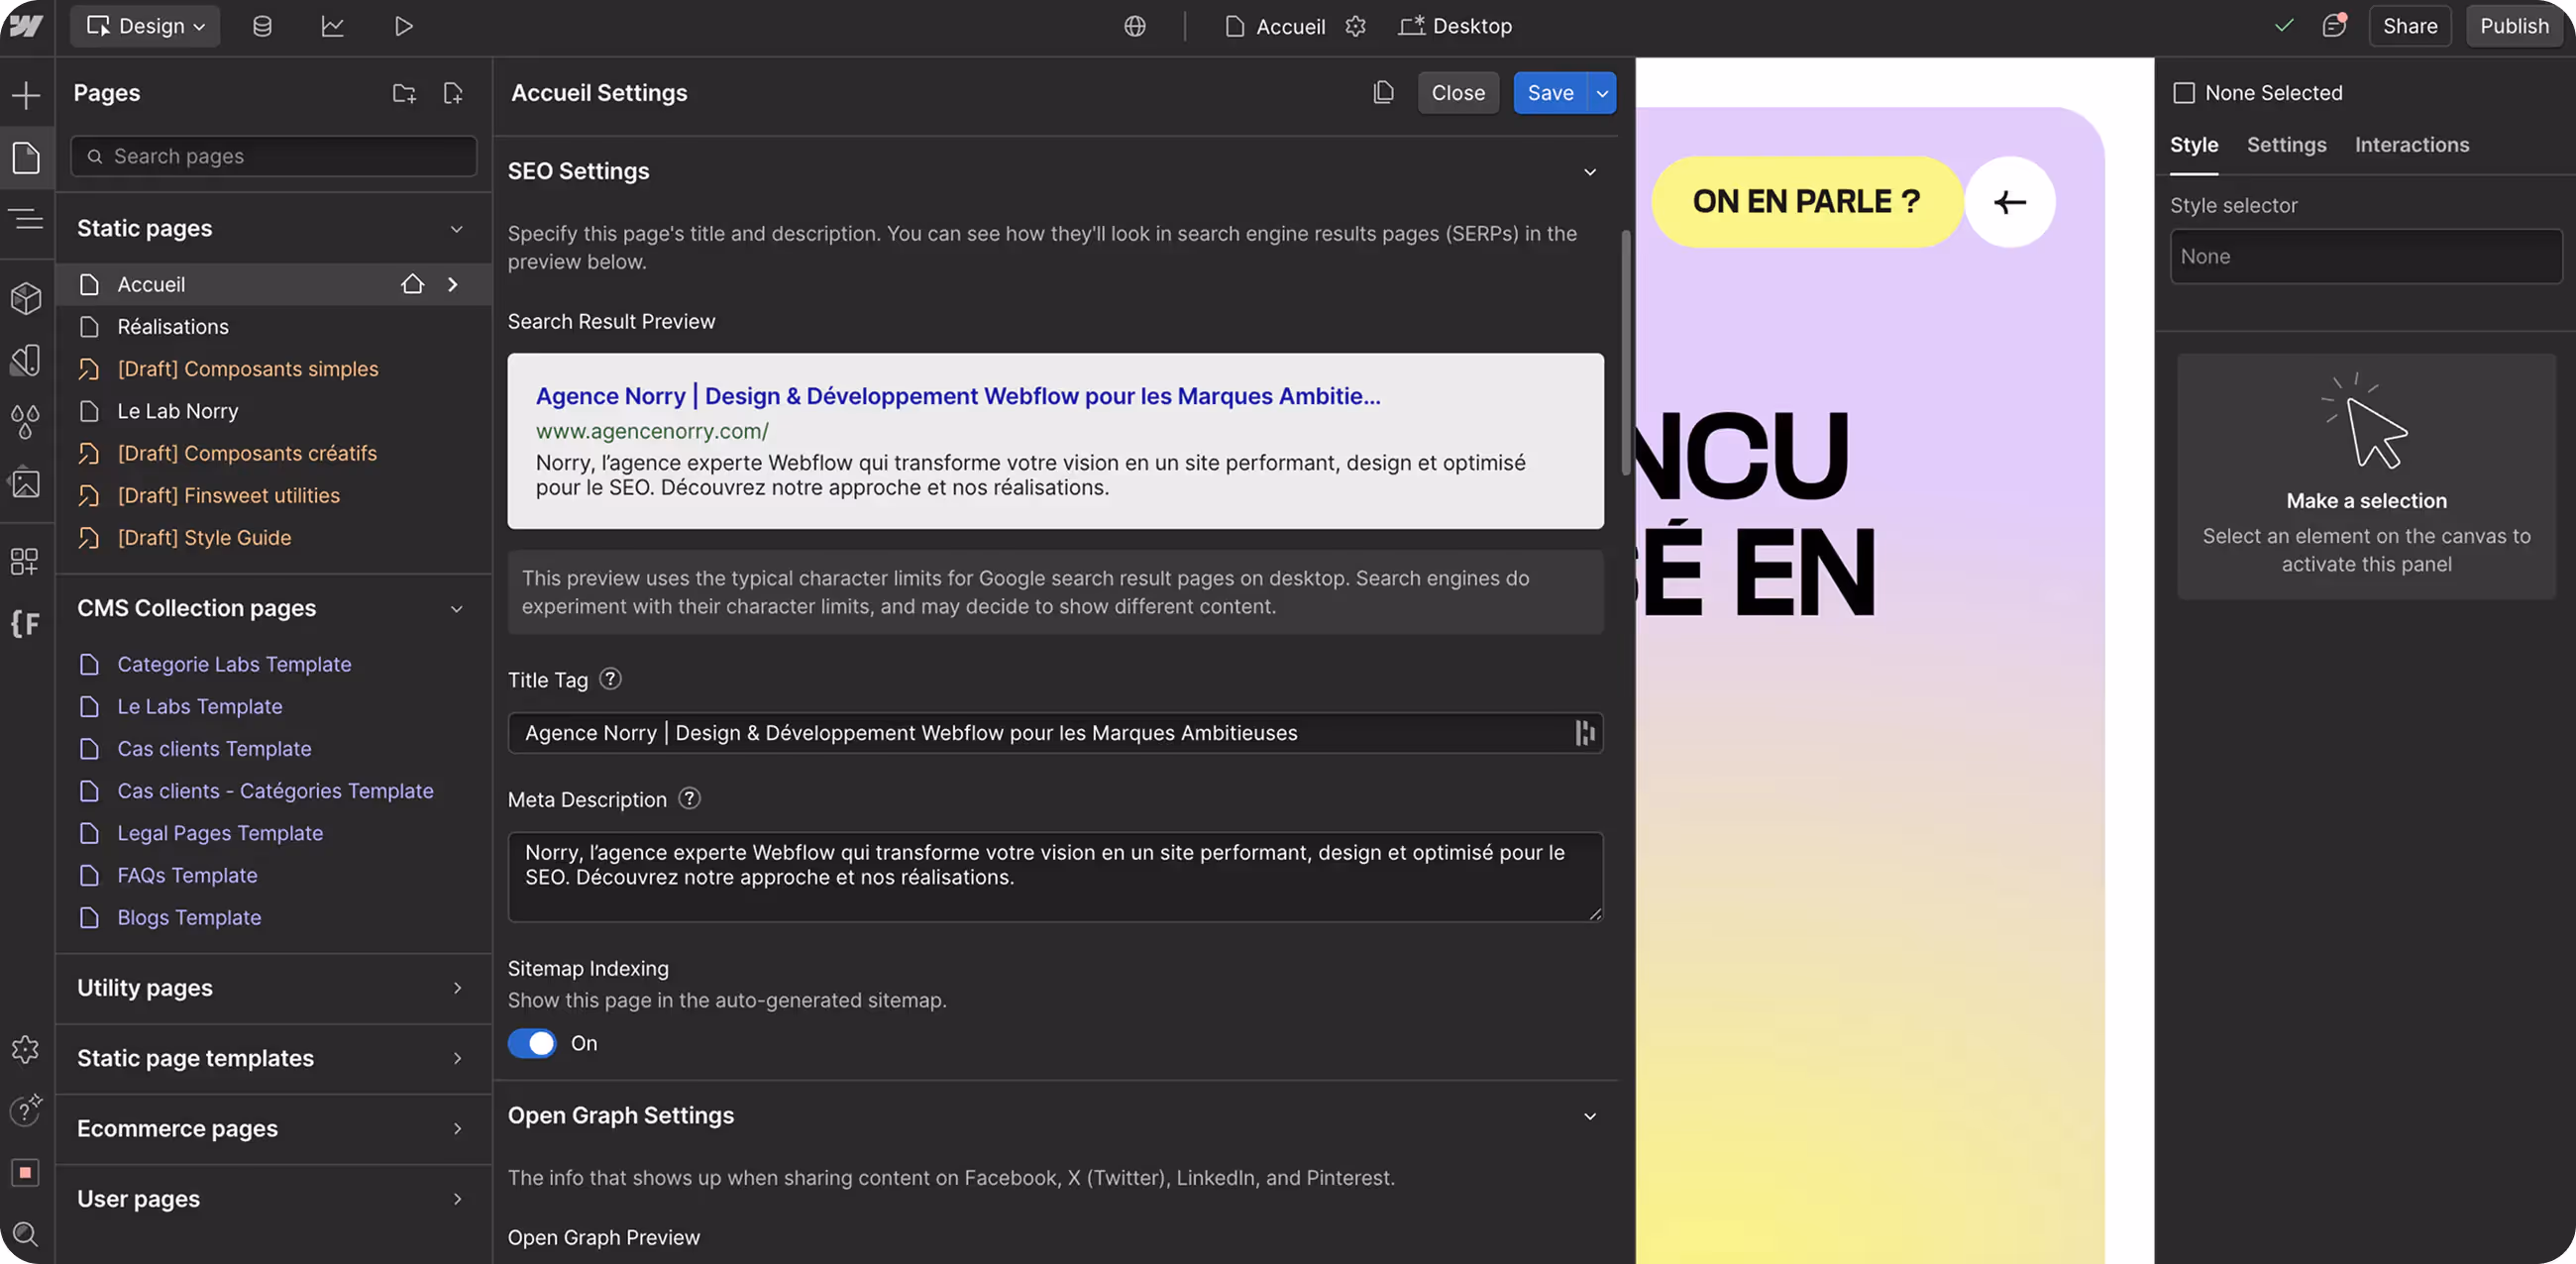Open the CMS database icon in top bar
The image size is (2576, 1264).
(262, 26)
